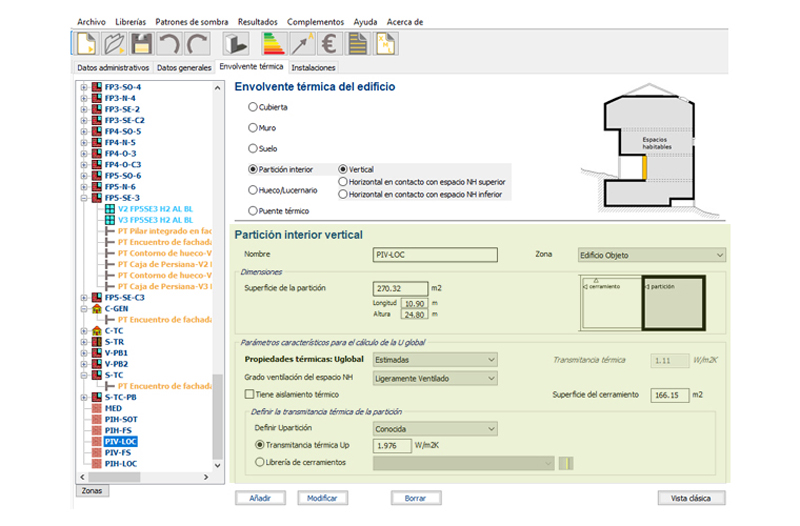The width and height of the screenshot is (800, 526).
Task: Click the tree scroll down arrow
Action: click(217, 465)
